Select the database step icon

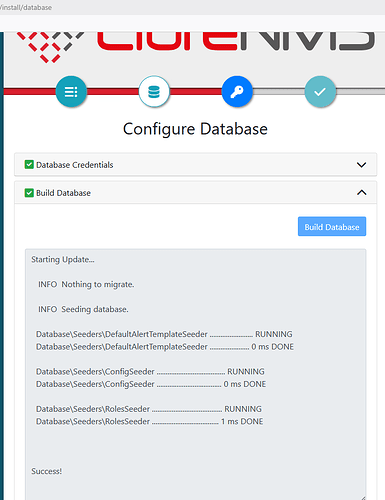pos(154,91)
